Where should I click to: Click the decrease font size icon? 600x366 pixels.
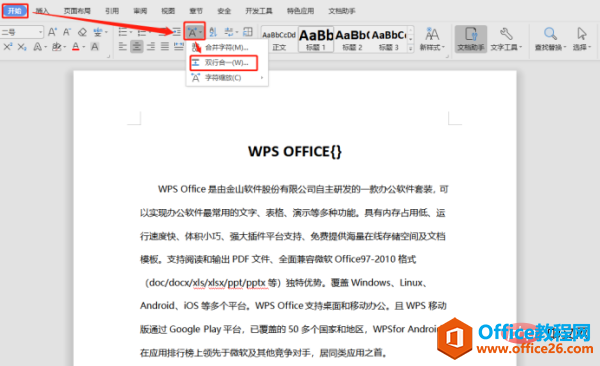click(67, 32)
